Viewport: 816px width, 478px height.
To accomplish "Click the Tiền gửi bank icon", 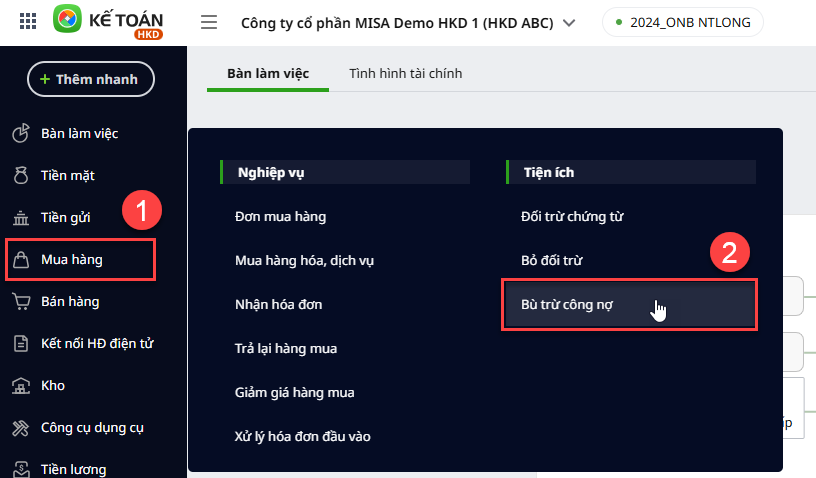I will [x=20, y=218].
